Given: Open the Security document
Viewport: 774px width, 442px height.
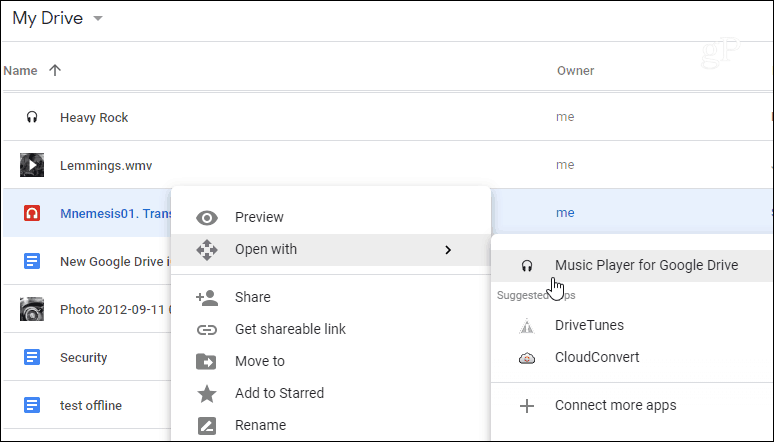Looking at the screenshot, I should pyautogui.click(x=83, y=358).
